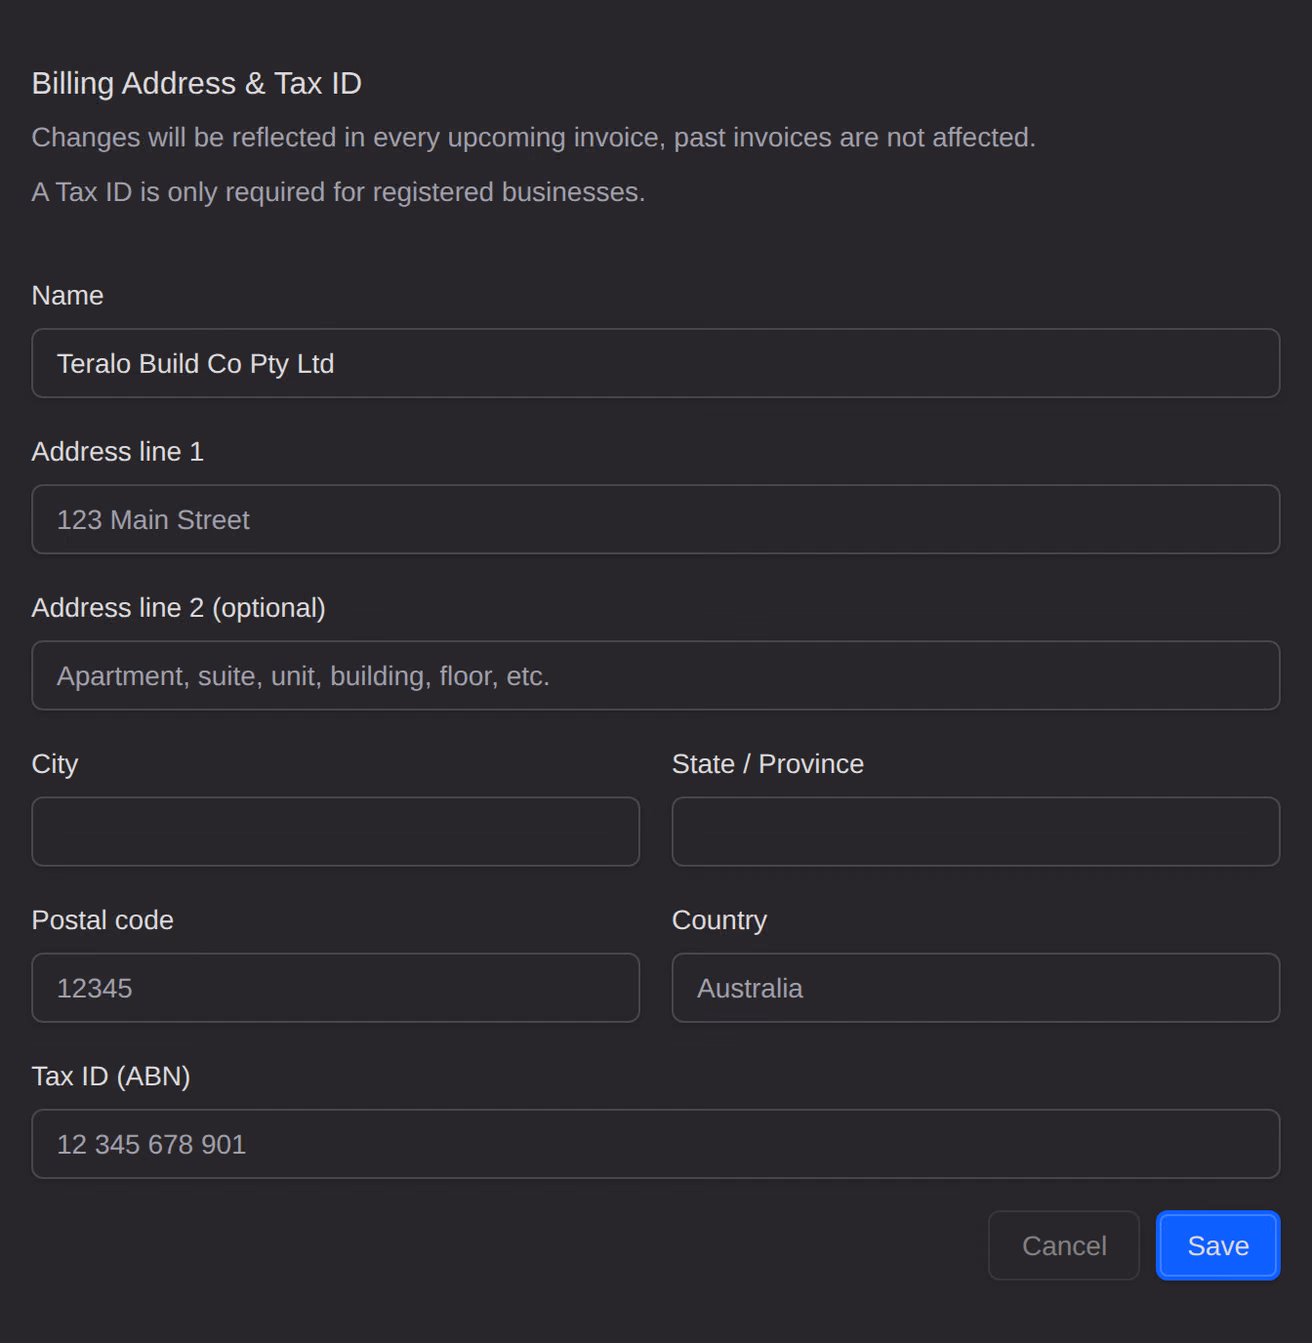
Task: Click the Postal code label
Action: 103,919
